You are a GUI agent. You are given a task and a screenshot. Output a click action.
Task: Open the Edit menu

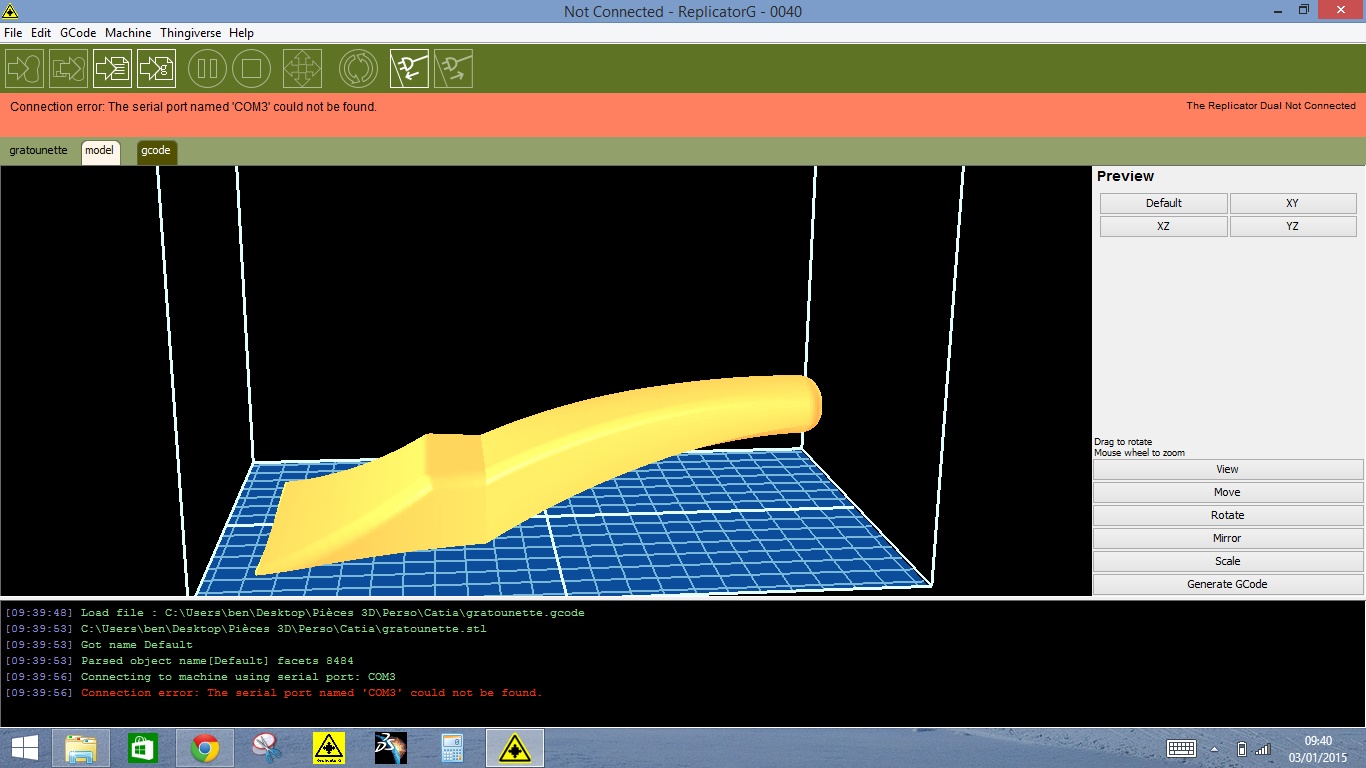click(x=41, y=33)
